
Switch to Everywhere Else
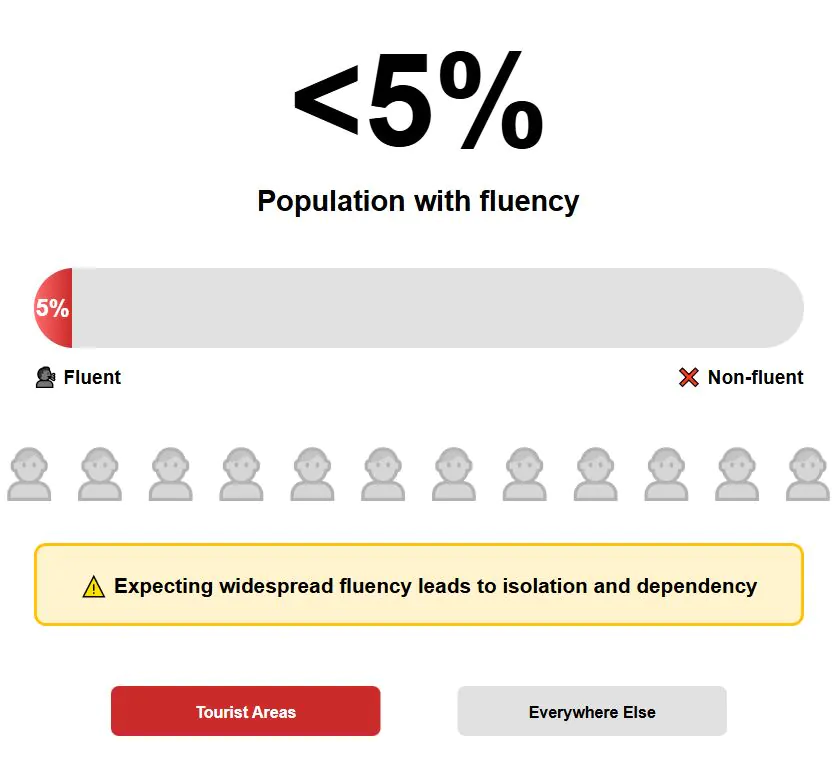(592, 711)
